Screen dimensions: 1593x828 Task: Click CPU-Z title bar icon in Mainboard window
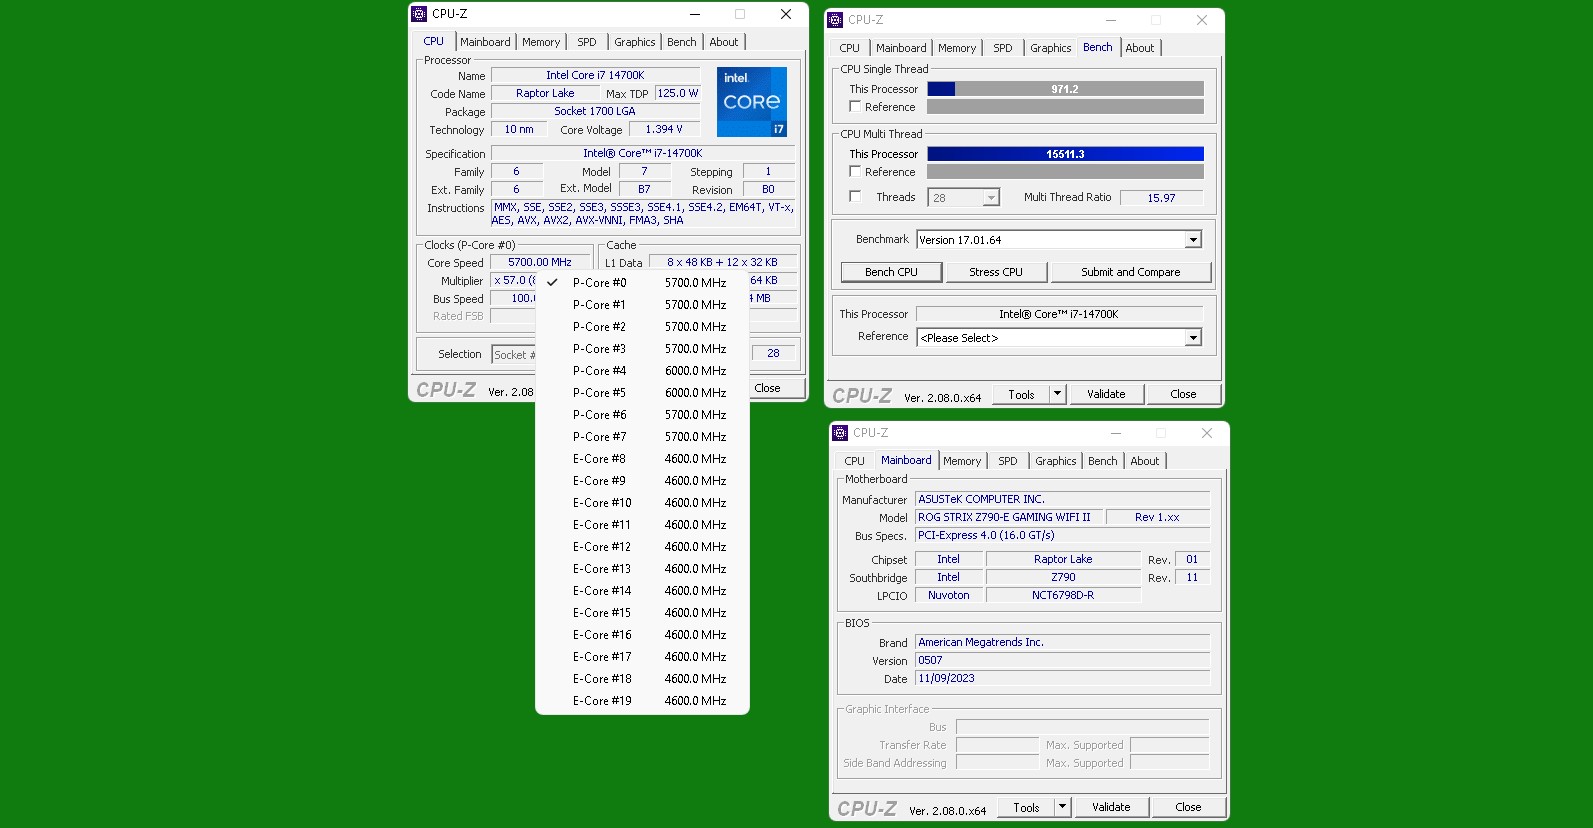coord(840,433)
